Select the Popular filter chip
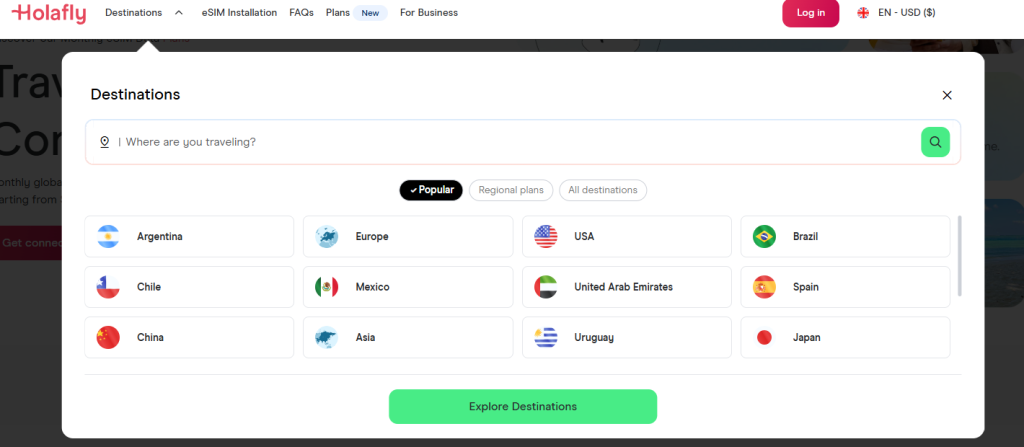 click(431, 190)
